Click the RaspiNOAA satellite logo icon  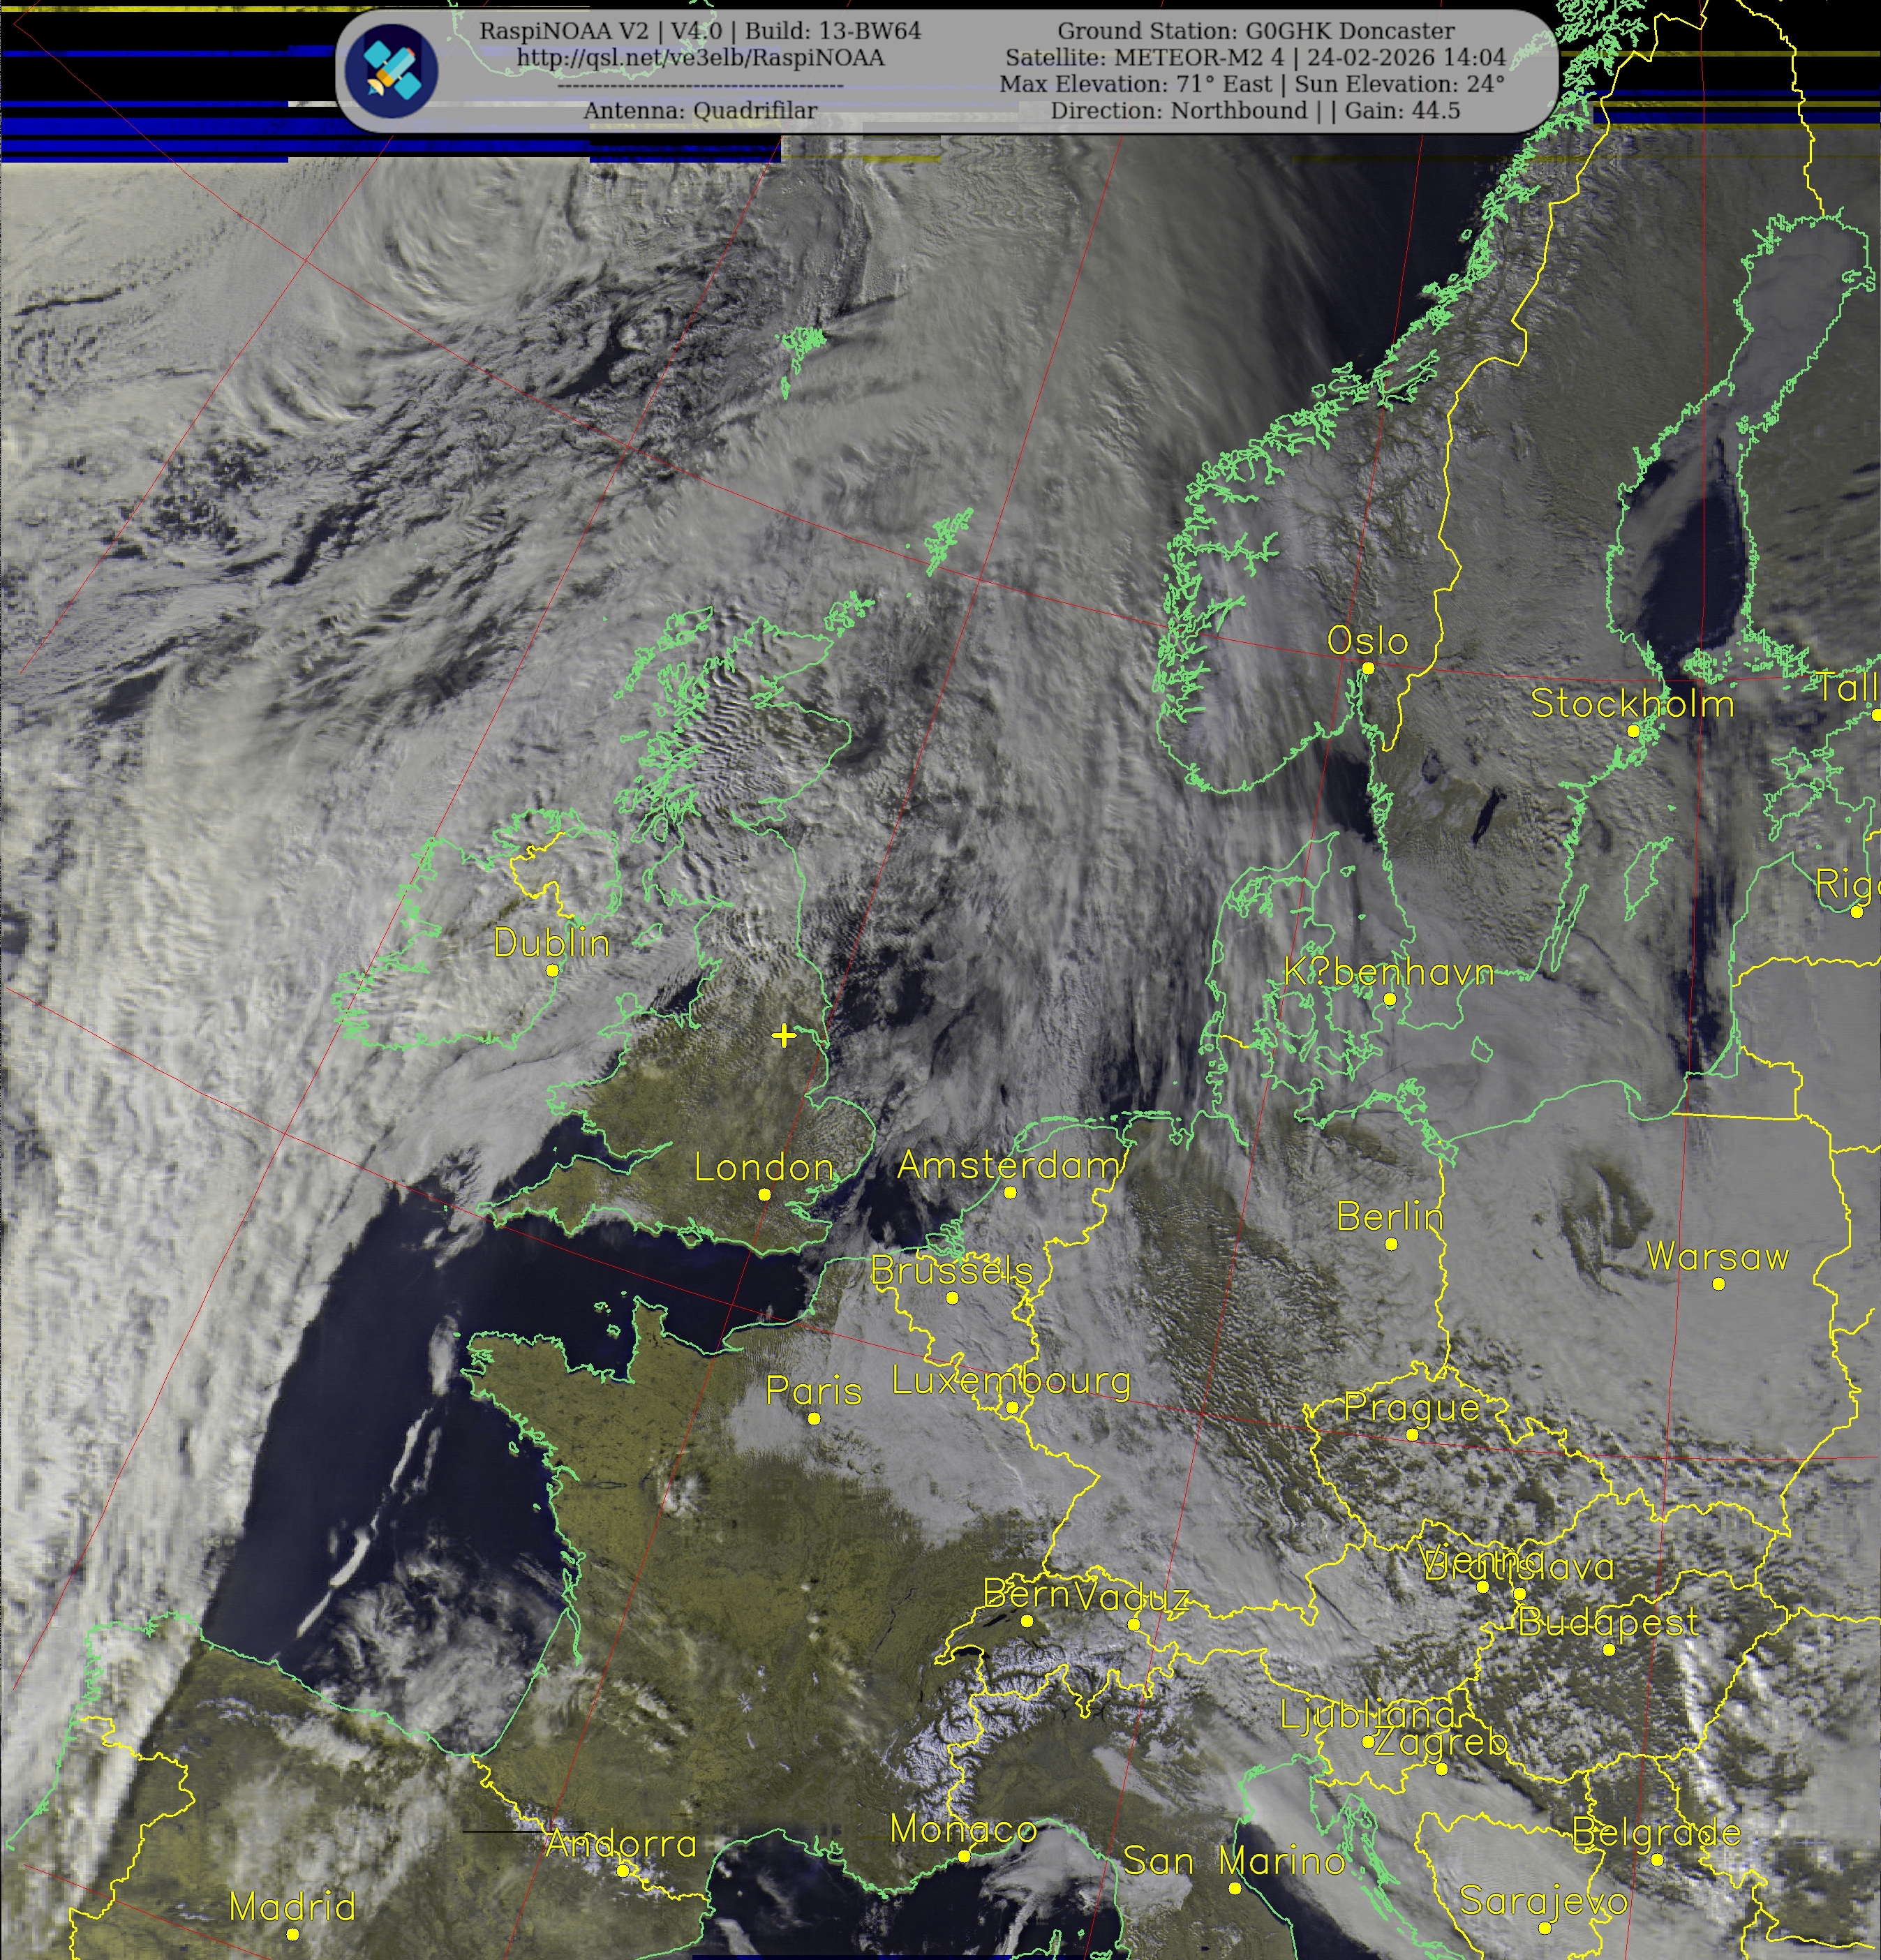pos(391,71)
